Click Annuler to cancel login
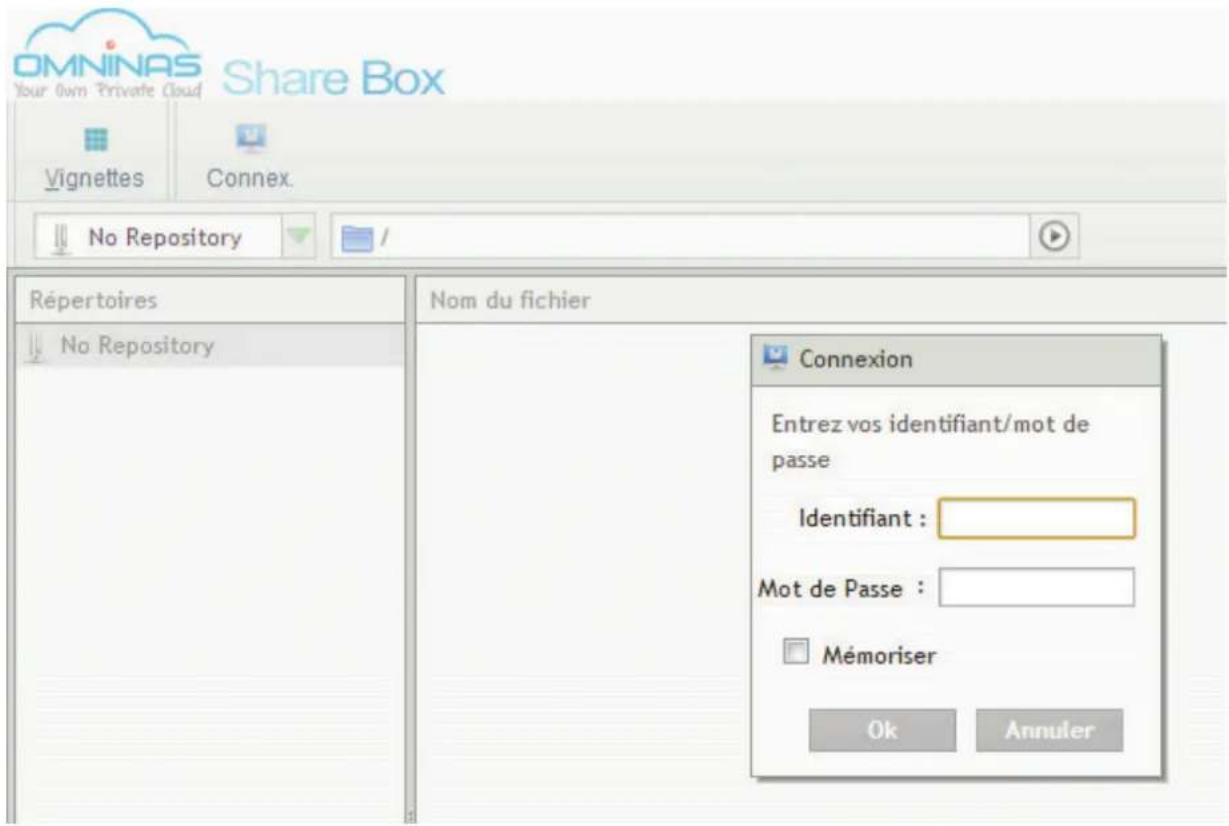1229x826 pixels. point(1049,731)
